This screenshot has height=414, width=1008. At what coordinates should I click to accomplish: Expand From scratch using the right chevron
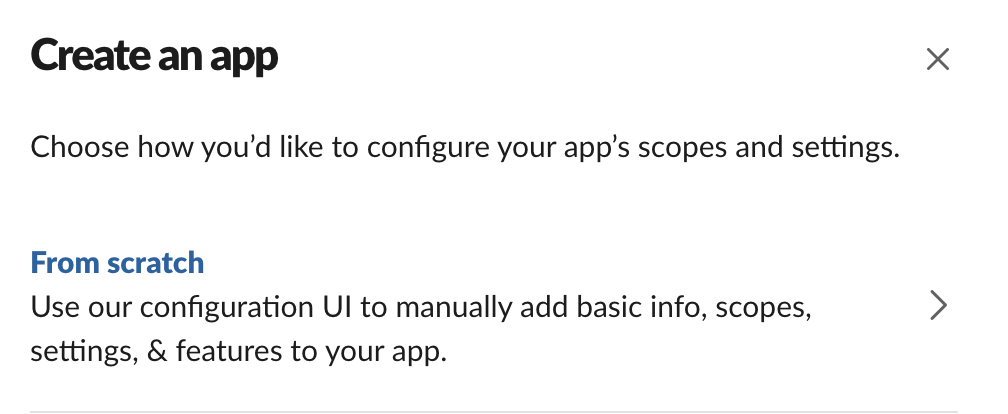coord(937,306)
